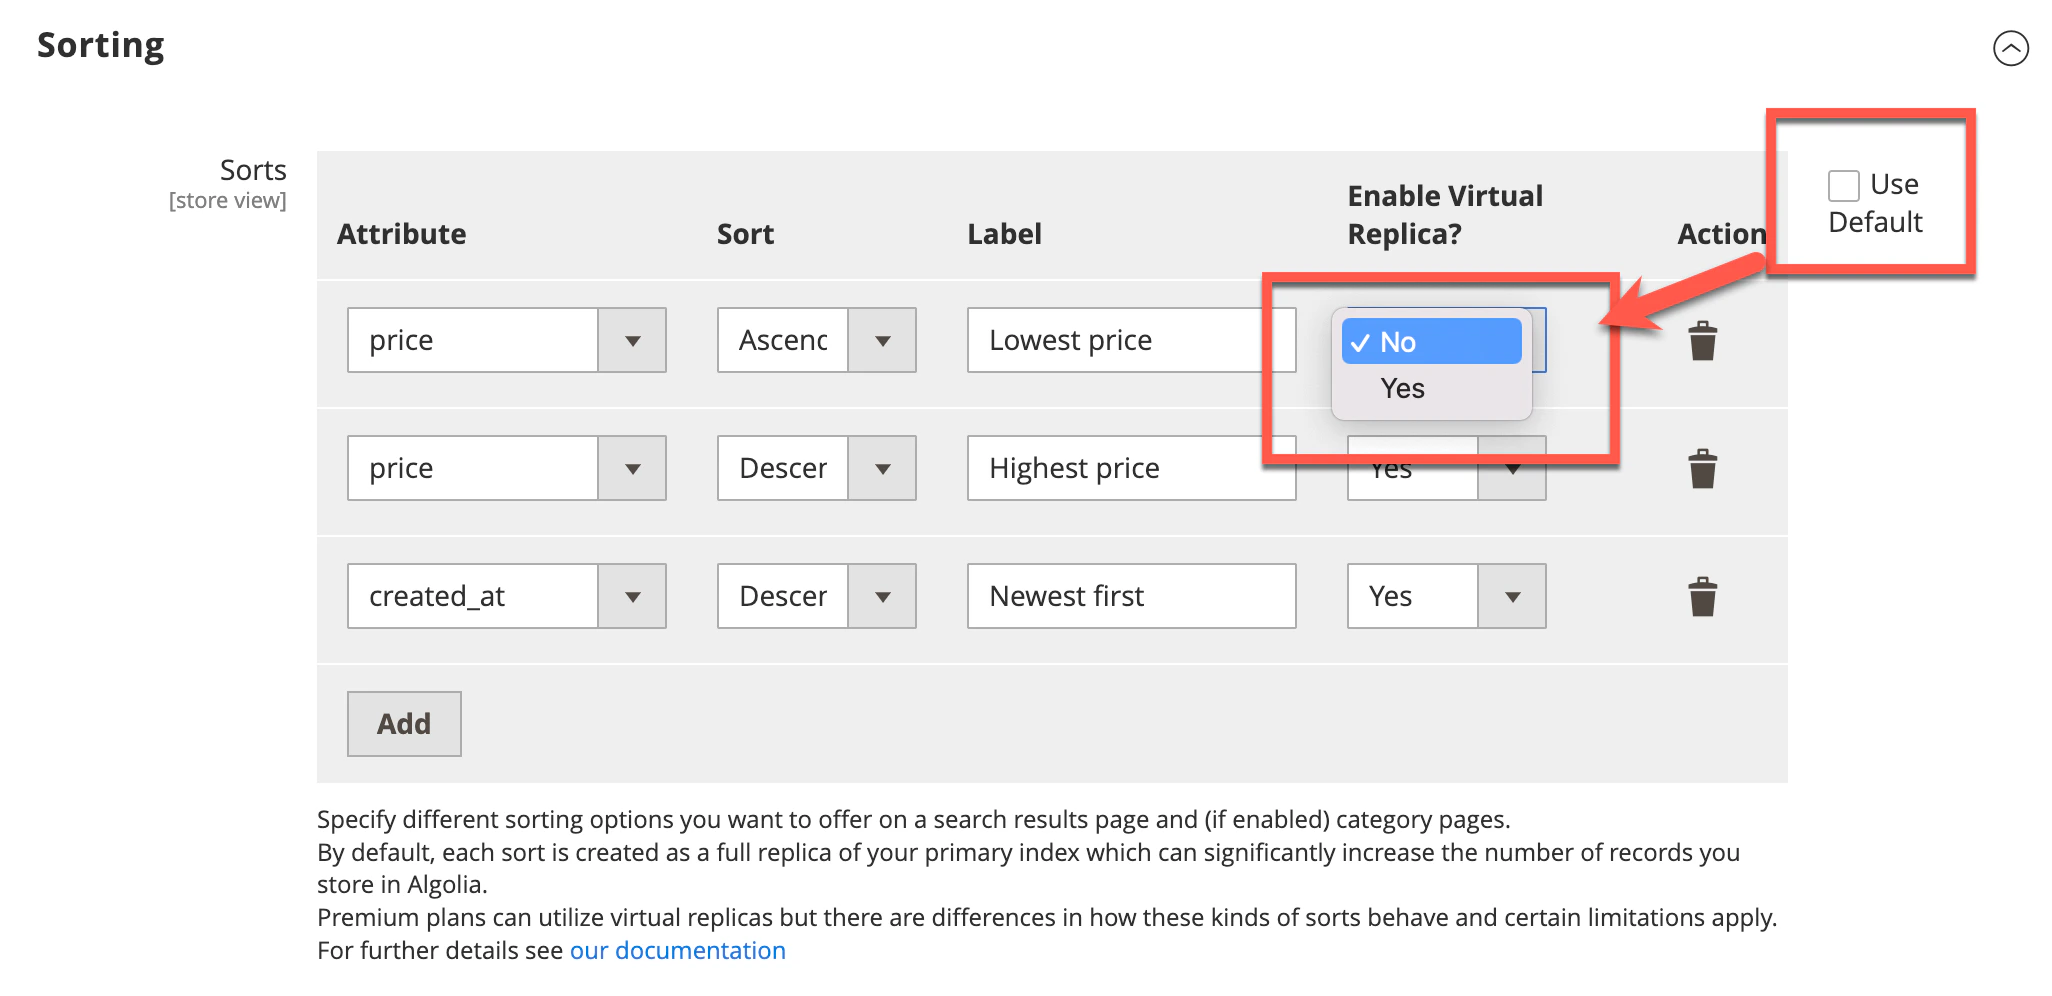This screenshot has height=996, width=2052.
Task: Check the Use Default checkbox
Action: coord(1843,185)
